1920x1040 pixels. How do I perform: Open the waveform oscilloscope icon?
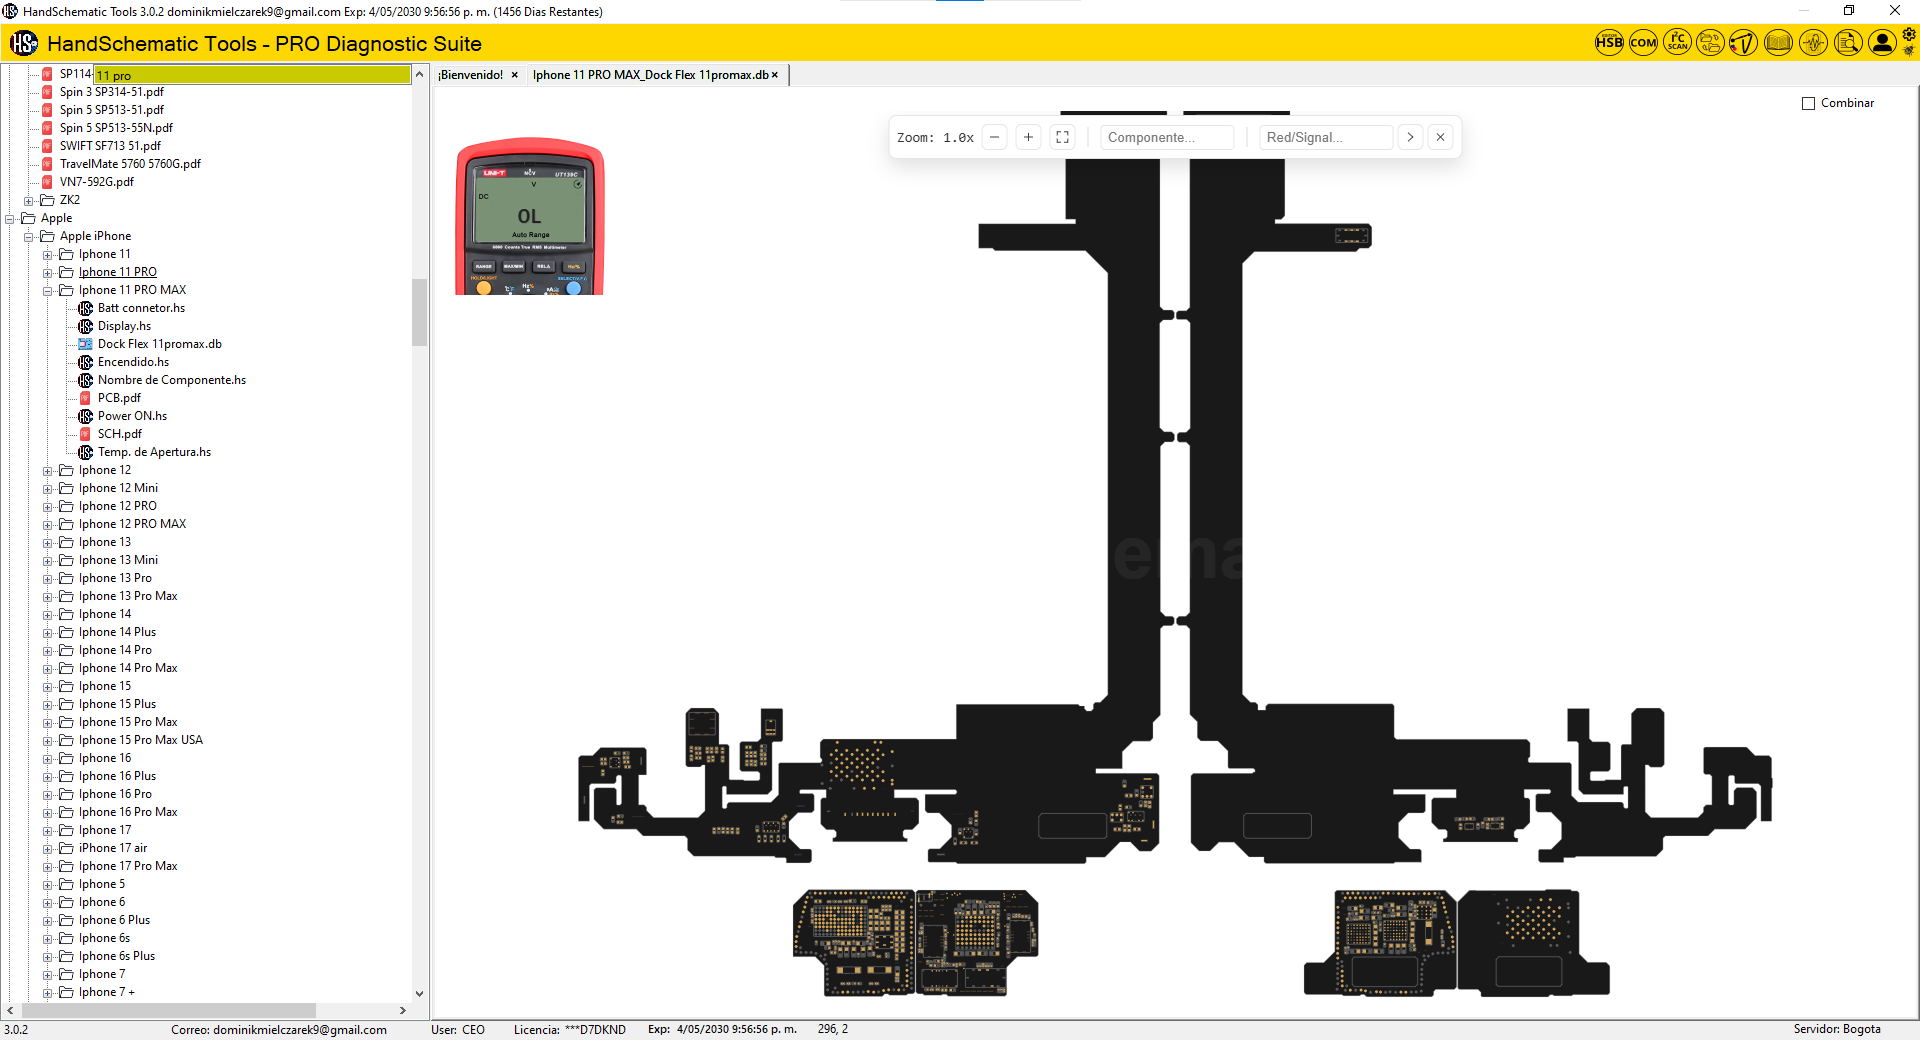(x=1813, y=43)
